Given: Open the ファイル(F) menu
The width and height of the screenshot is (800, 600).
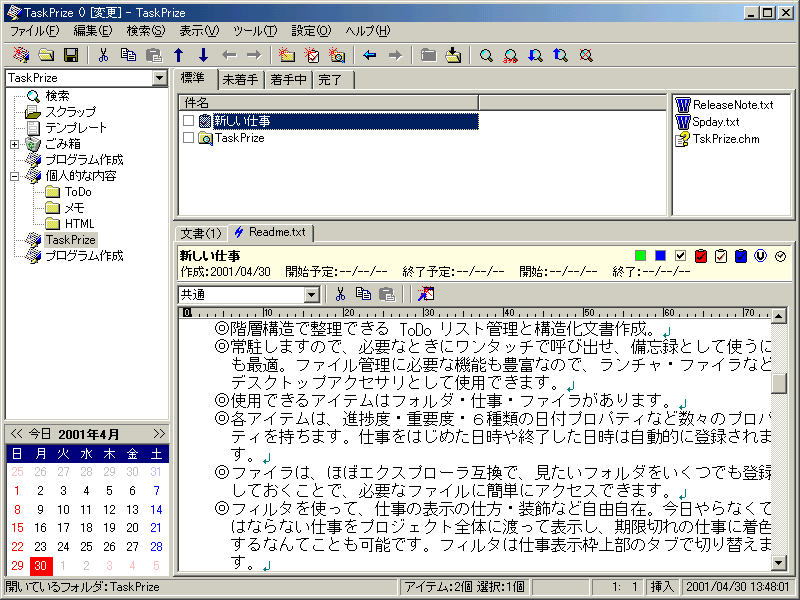Looking at the screenshot, I should pyautogui.click(x=34, y=31).
